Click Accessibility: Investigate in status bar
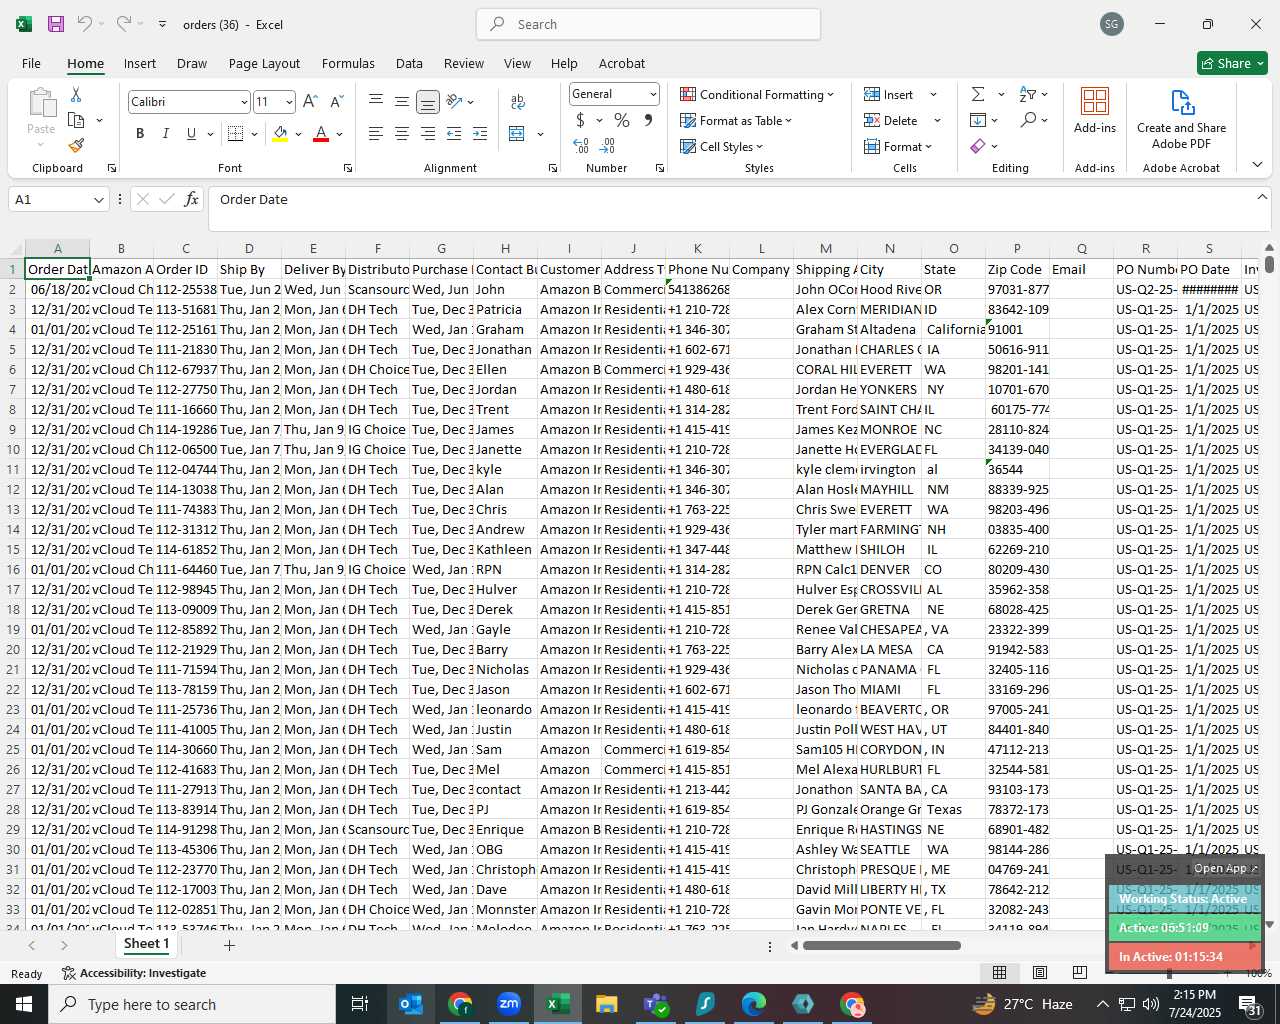The height and width of the screenshot is (1024, 1280). pyautogui.click(x=134, y=973)
